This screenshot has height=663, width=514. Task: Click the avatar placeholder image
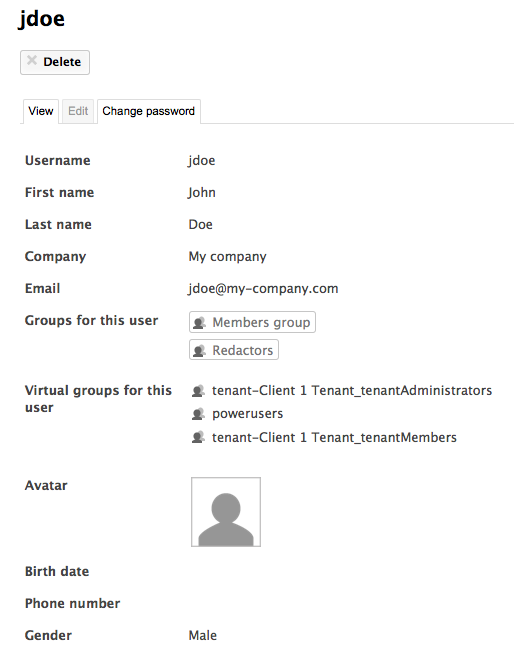pos(226,512)
